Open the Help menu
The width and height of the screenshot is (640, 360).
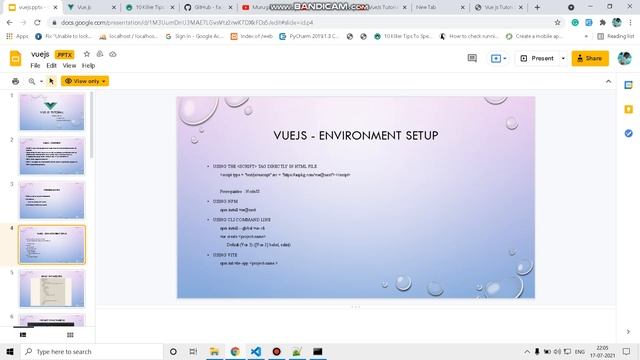[88, 65]
